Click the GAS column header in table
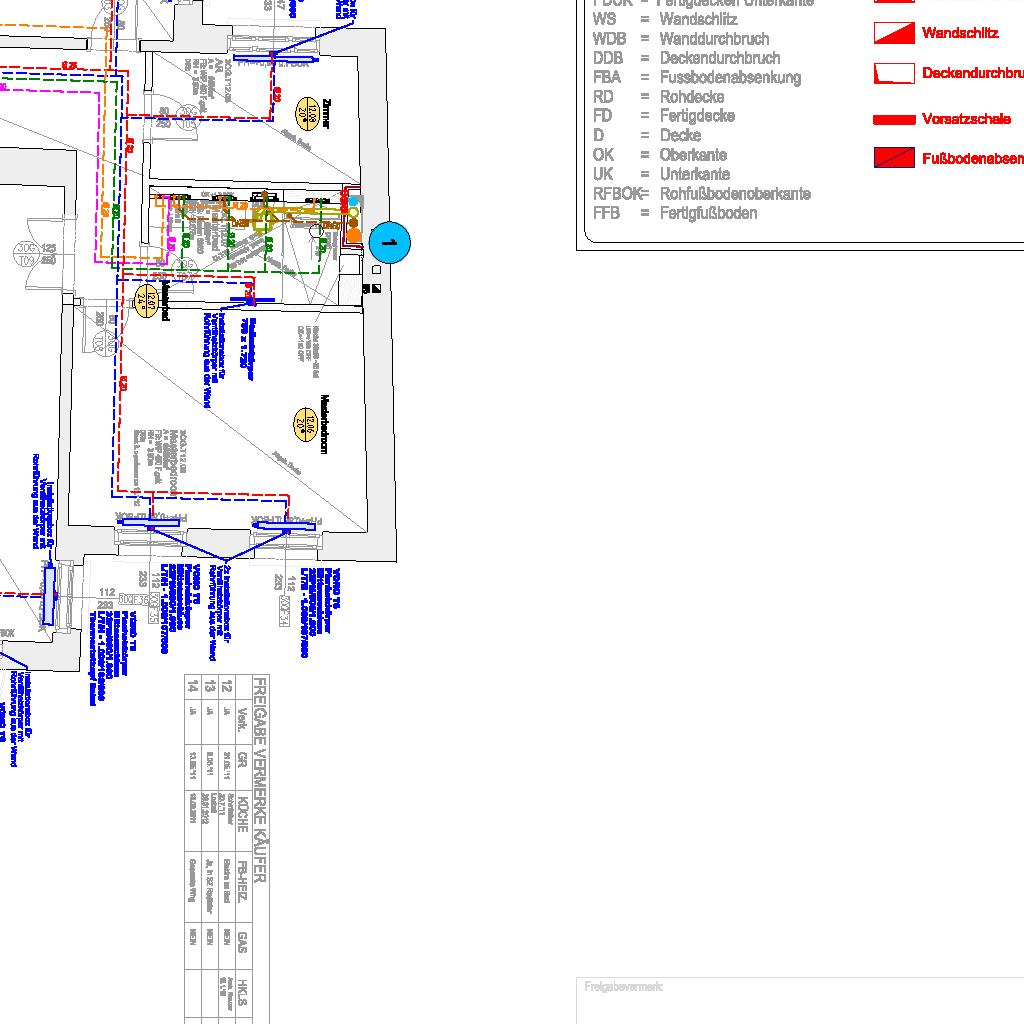This screenshot has height=1024, width=1024. (x=242, y=942)
